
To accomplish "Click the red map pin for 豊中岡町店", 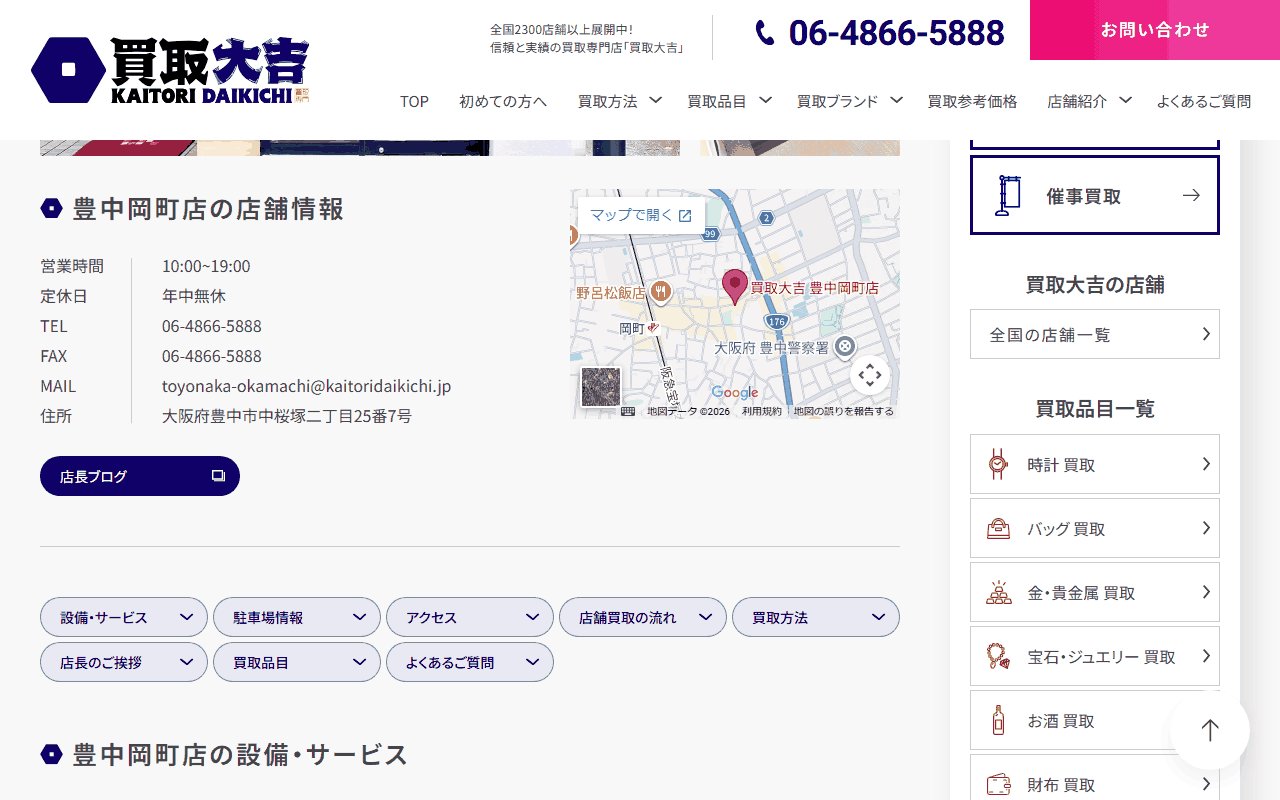I will pos(735,287).
